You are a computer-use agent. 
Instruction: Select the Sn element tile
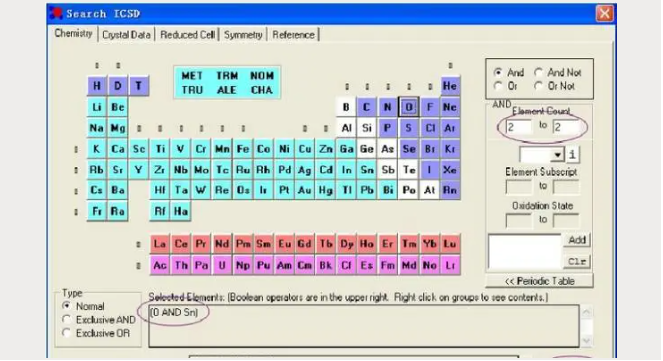367,170
